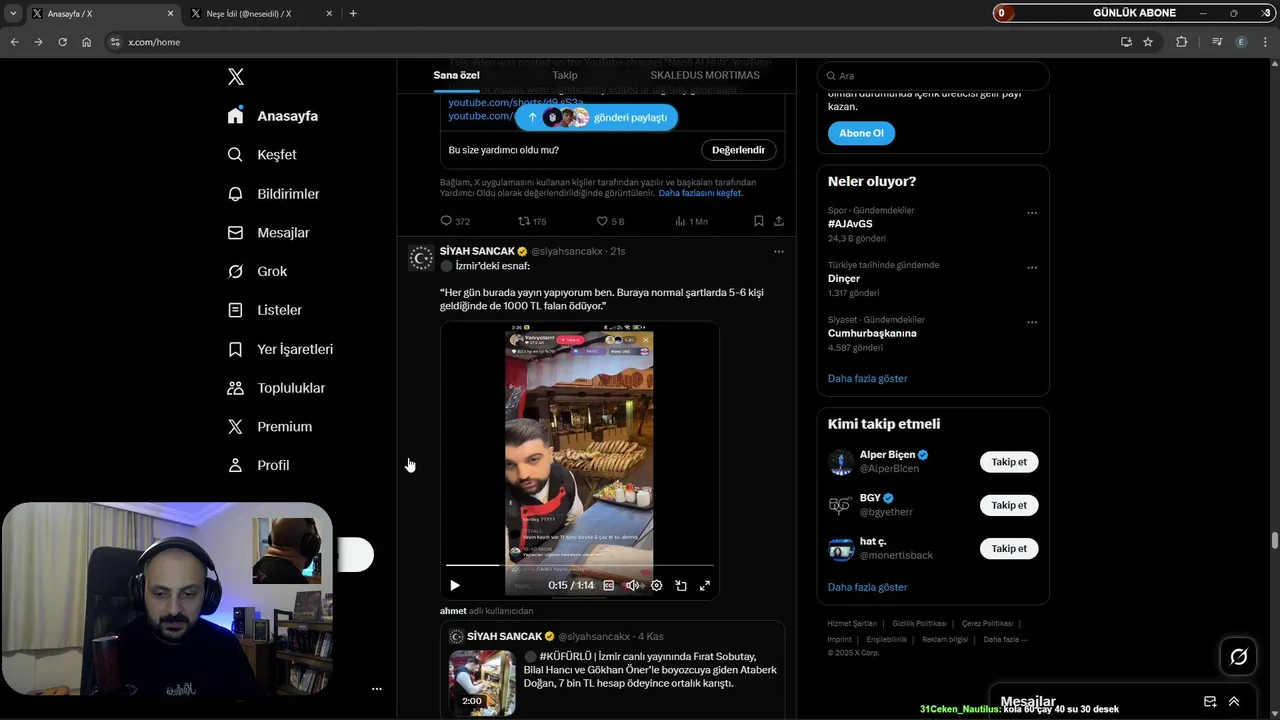The height and width of the screenshot is (720, 1280).
Task: Open Grok from the sidebar
Action: [x=257, y=272]
